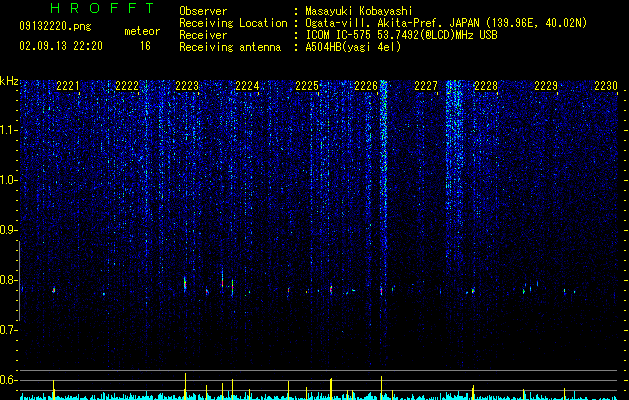Click the 0.7 frequency axis label

click(9, 330)
